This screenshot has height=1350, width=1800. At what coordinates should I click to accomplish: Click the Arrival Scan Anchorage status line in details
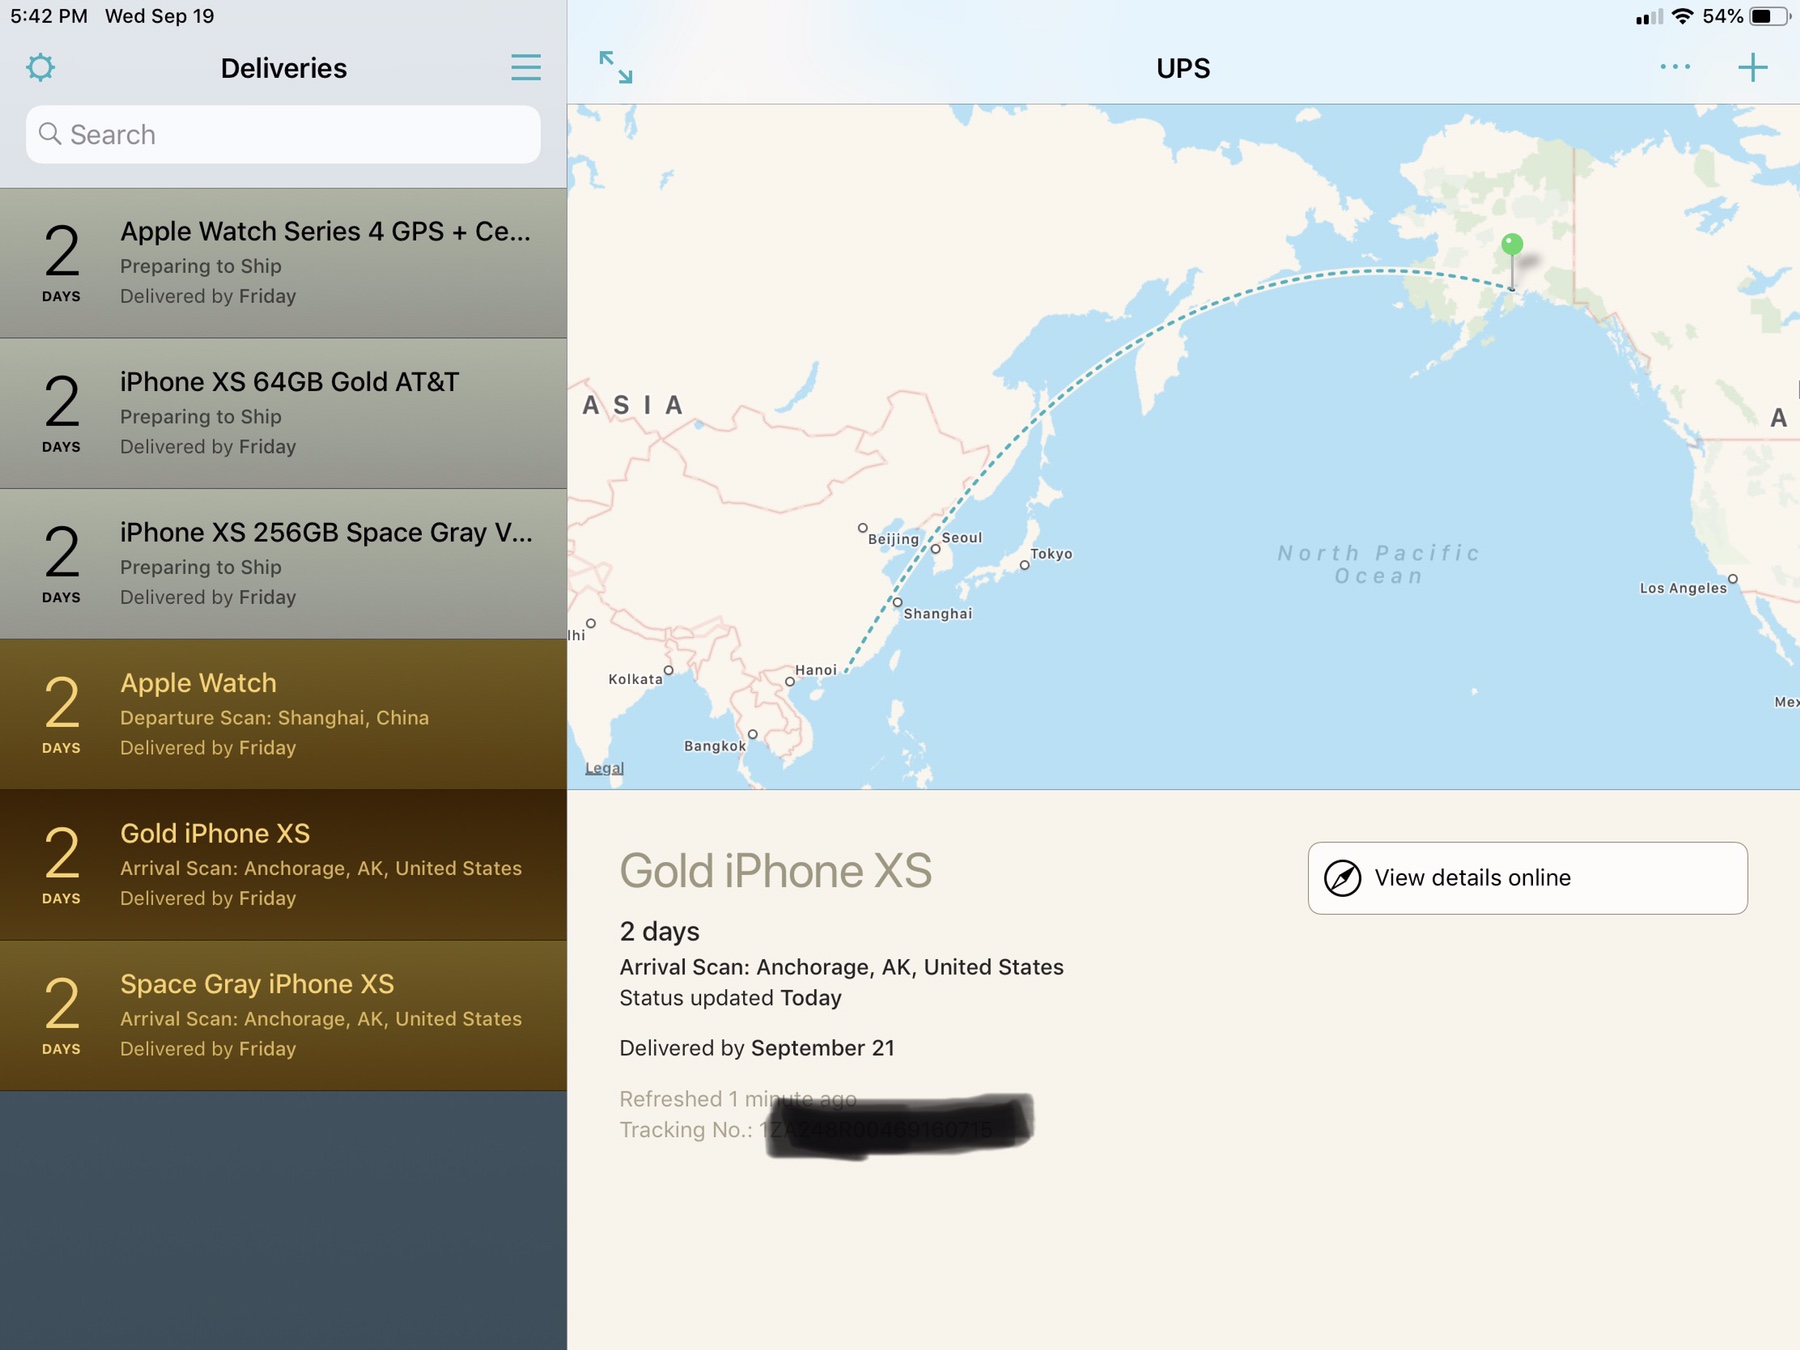(x=841, y=967)
